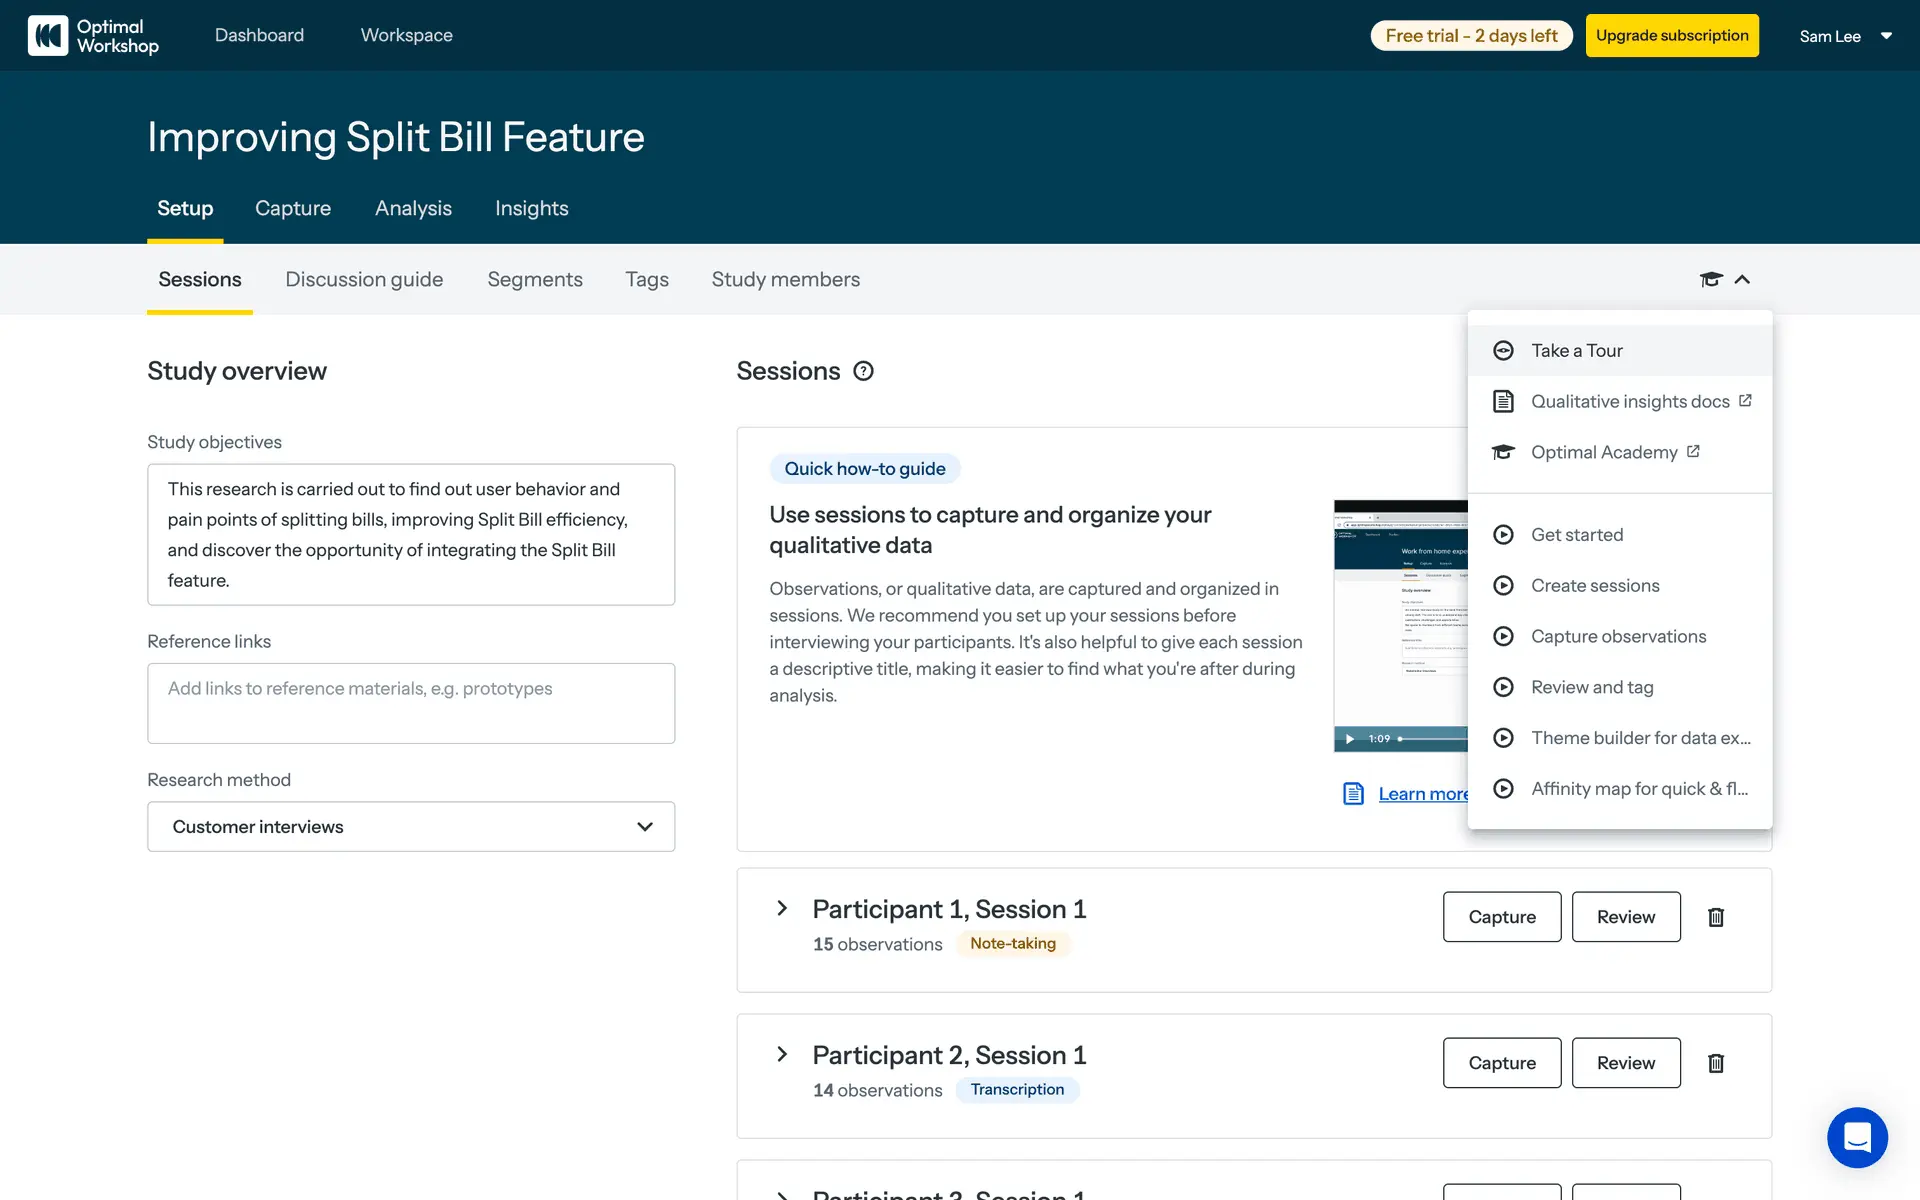Open Qualitative insights docs external link
Image resolution: width=1920 pixels, height=1200 pixels.
[x=1630, y=401]
